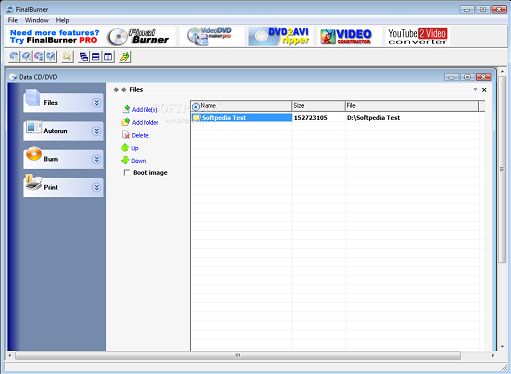Image resolution: width=511 pixels, height=374 pixels.
Task: Click the DVD2AVI ripper banner
Action: (279, 37)
